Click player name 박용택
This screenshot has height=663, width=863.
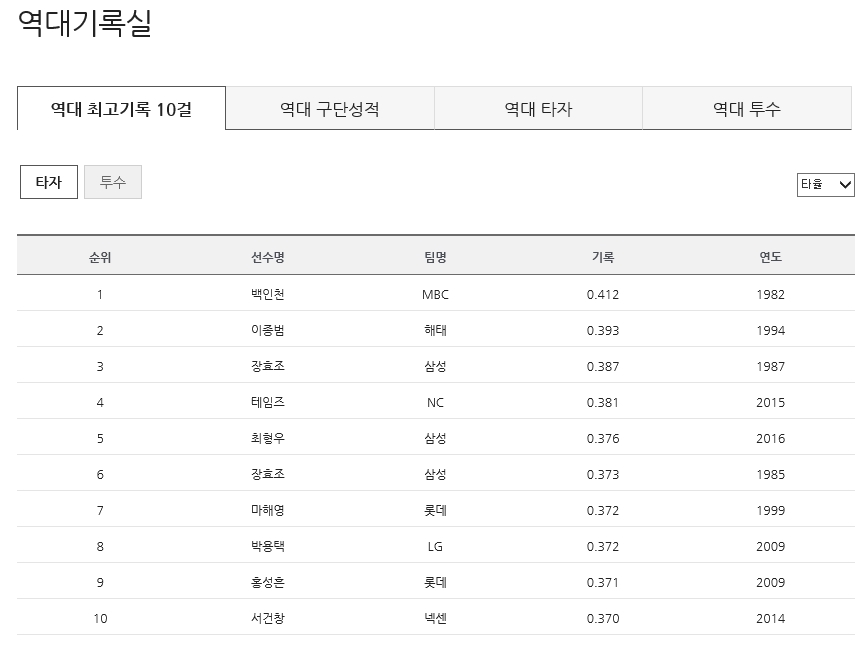click(x=267, y=546)
